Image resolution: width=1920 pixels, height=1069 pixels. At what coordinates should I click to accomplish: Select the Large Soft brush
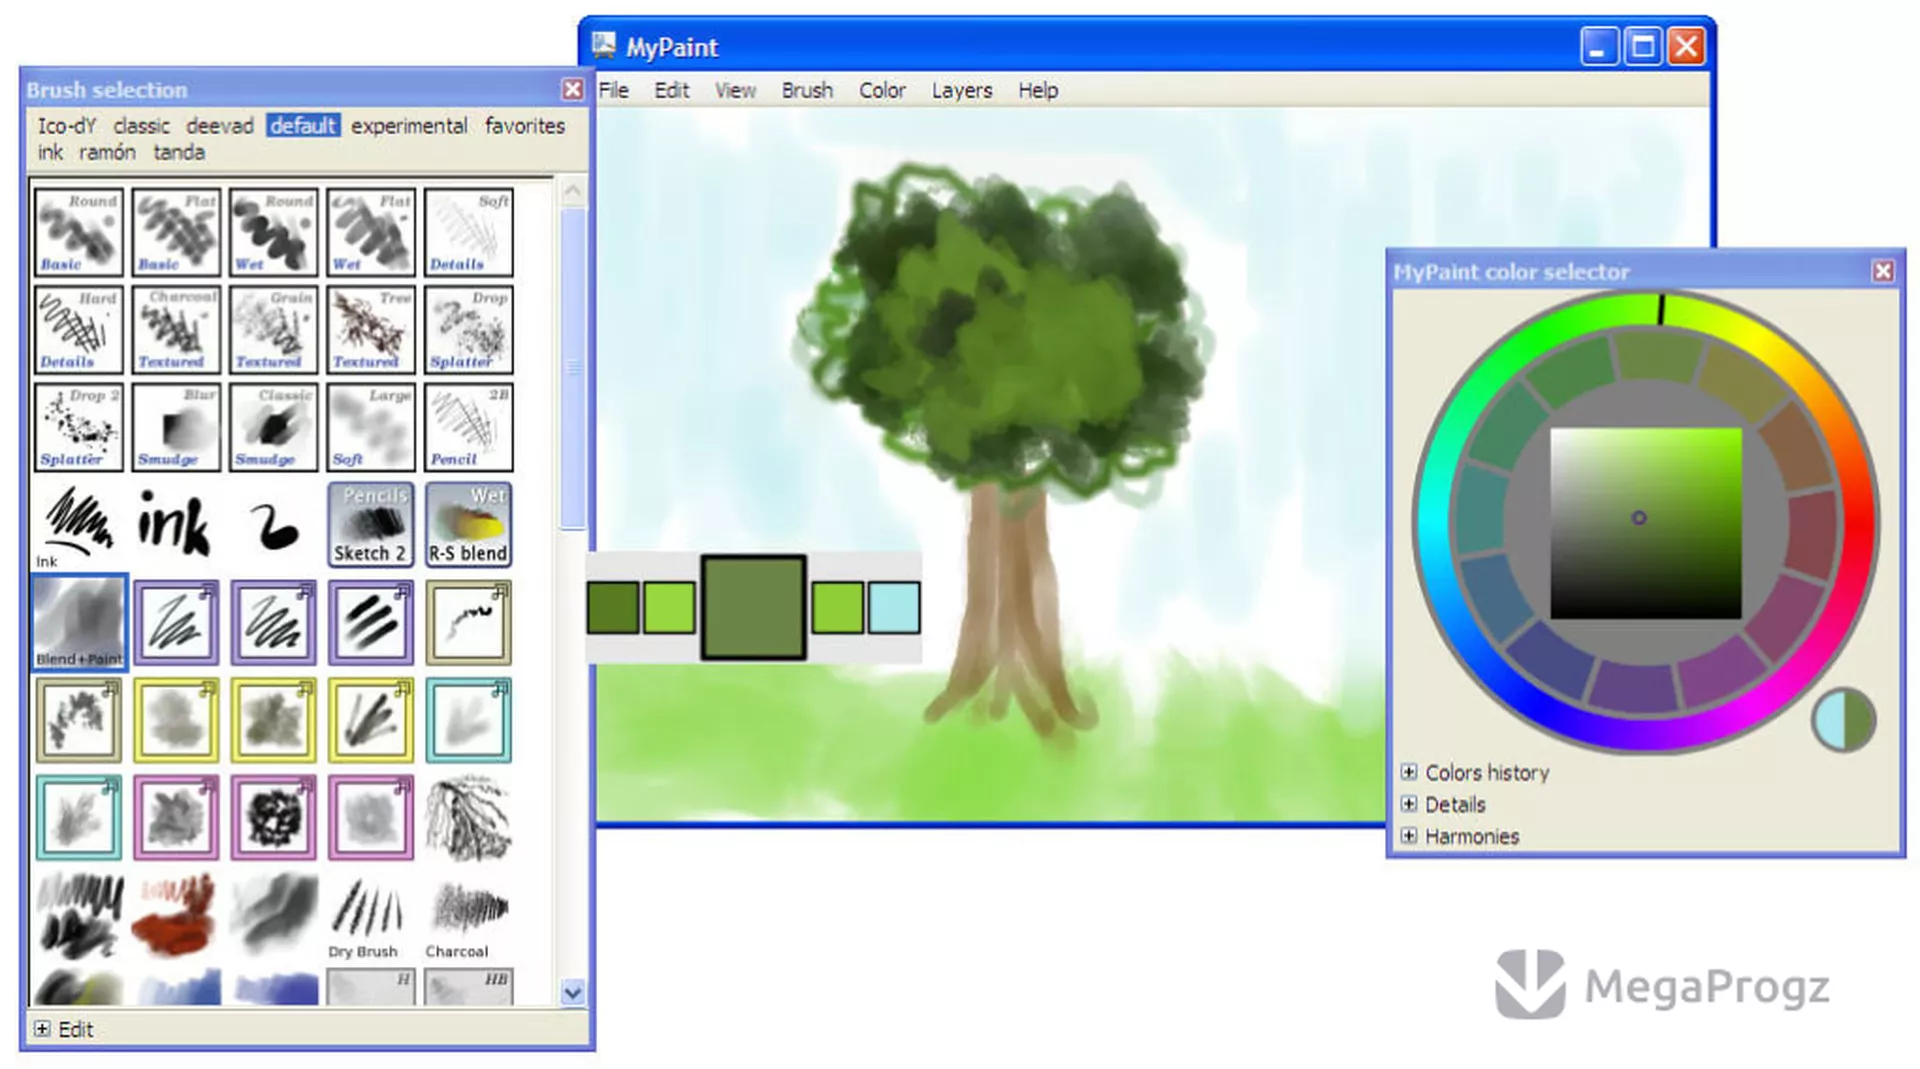[371, 427]
